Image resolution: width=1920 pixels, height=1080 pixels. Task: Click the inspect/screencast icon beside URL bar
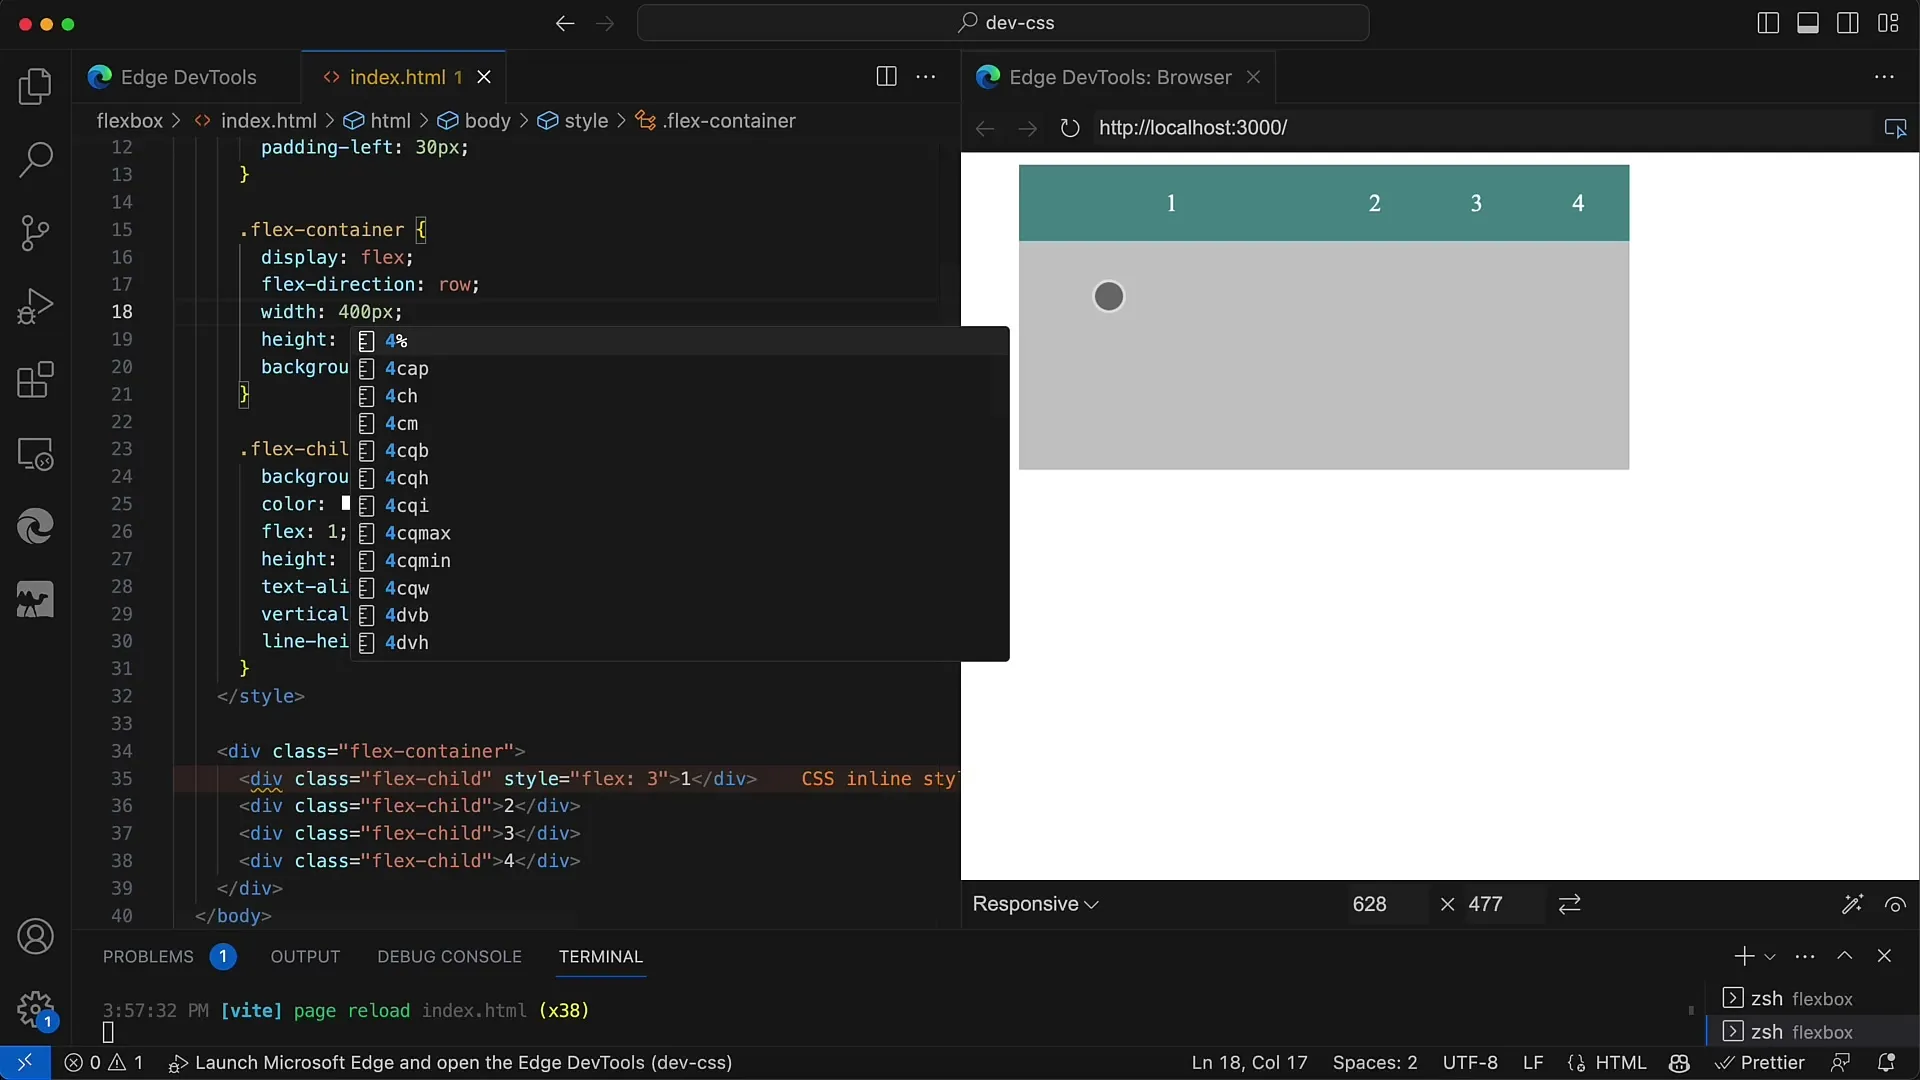click(x=1895, y=128)
